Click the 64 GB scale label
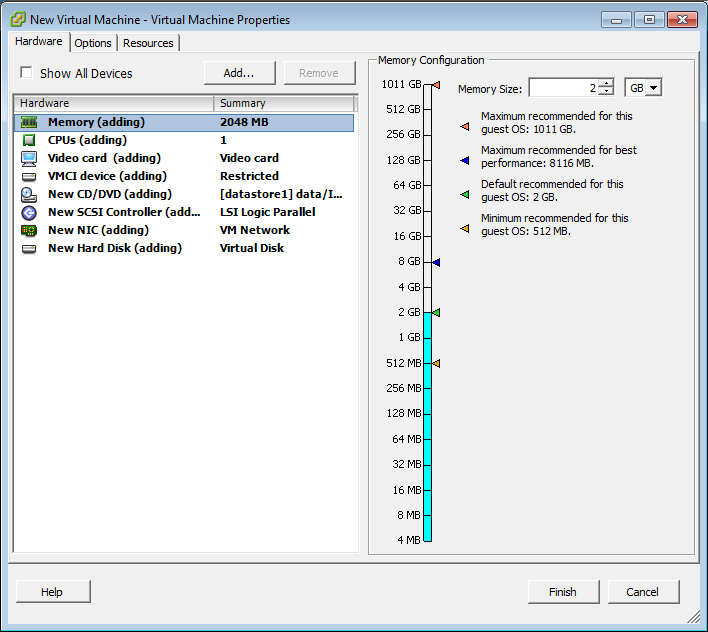This screenshot has width=708, height=632. [x=407, y=185]
